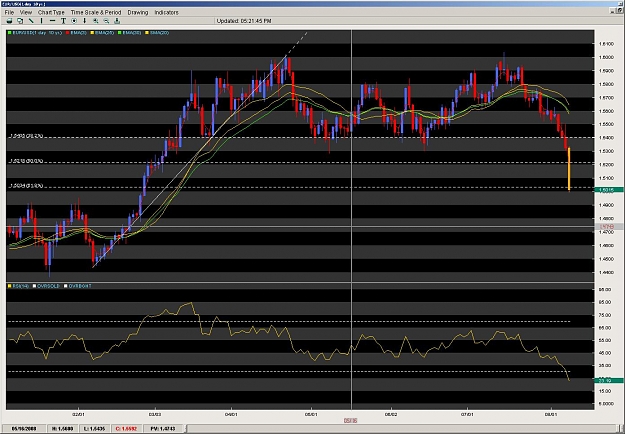This screenshot has width=625, height=434.
Task: Click the zoom in magnifier icon
Action: click(96, 21)
